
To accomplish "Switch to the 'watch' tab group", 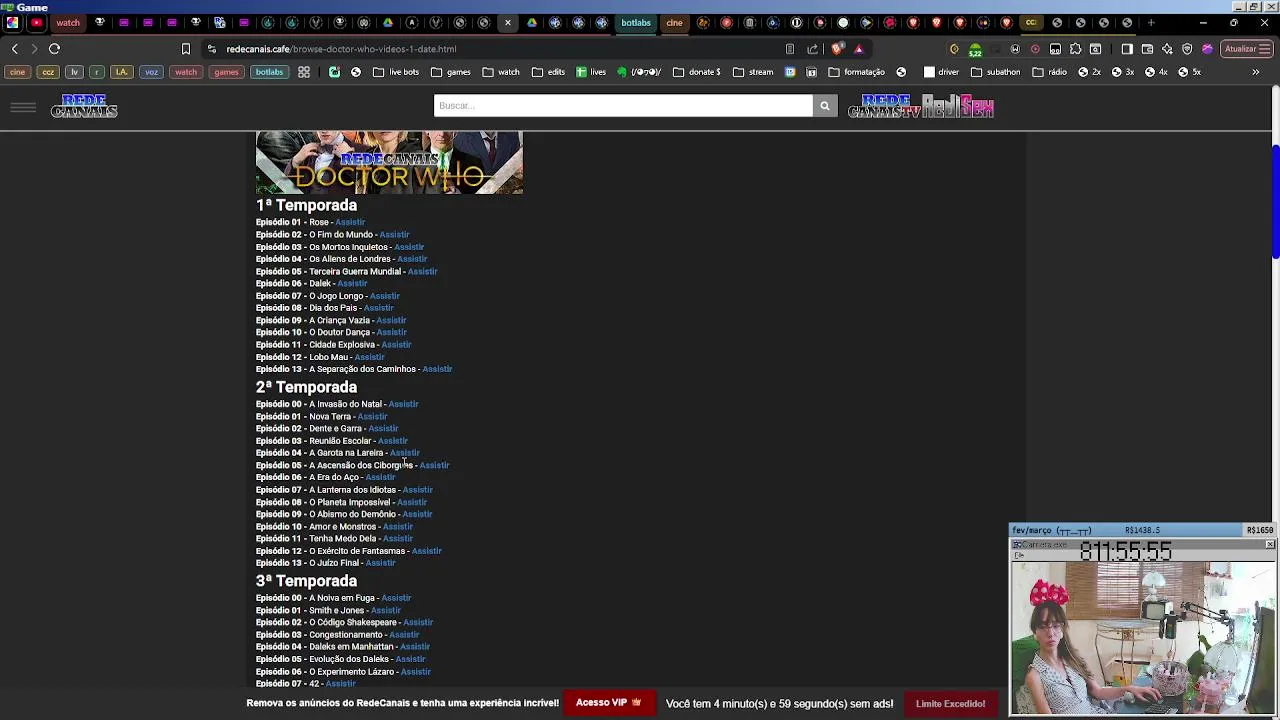I will (x=68, y=22).
